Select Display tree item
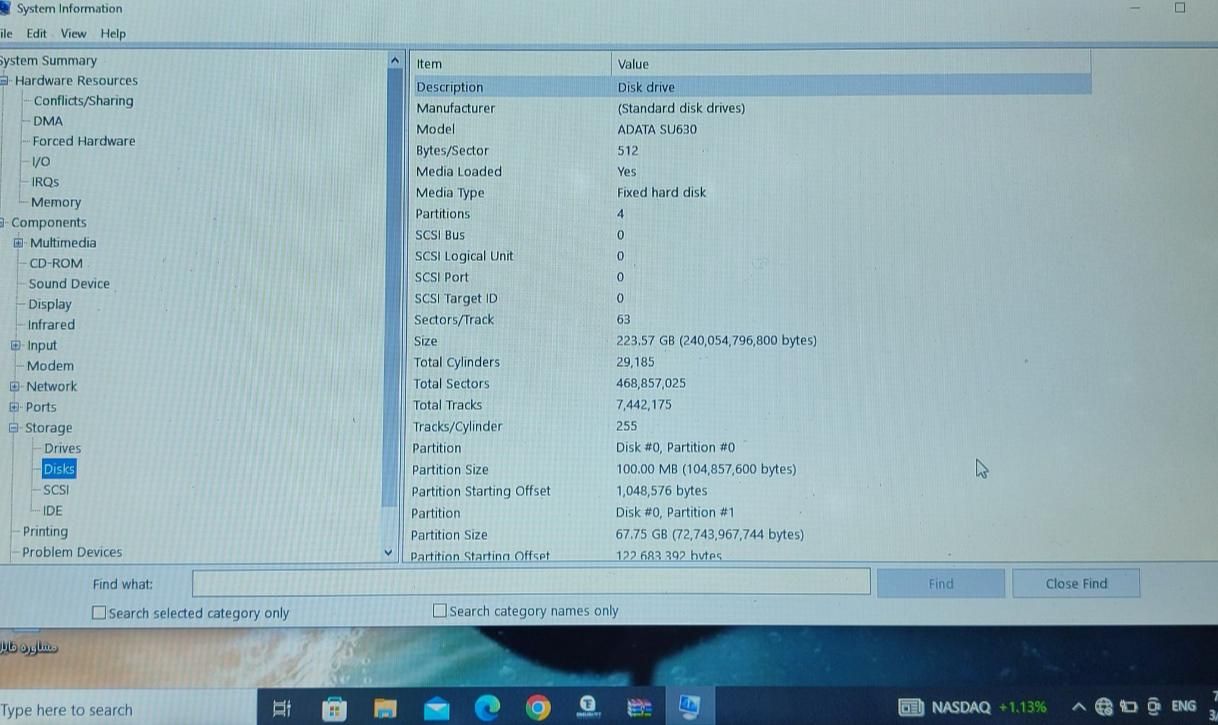Screen dimensions: 1218x725 click(x=50, y=304)
